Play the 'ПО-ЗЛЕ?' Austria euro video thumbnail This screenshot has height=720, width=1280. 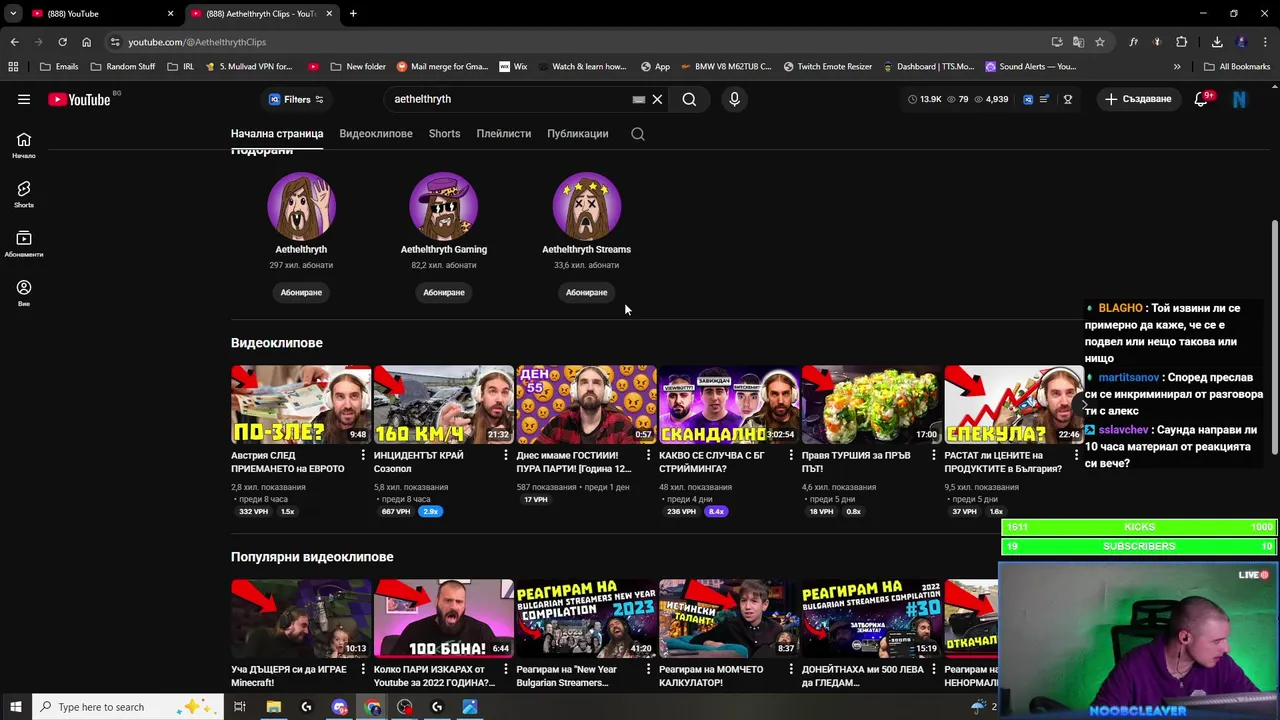click(x=301, y=404)
